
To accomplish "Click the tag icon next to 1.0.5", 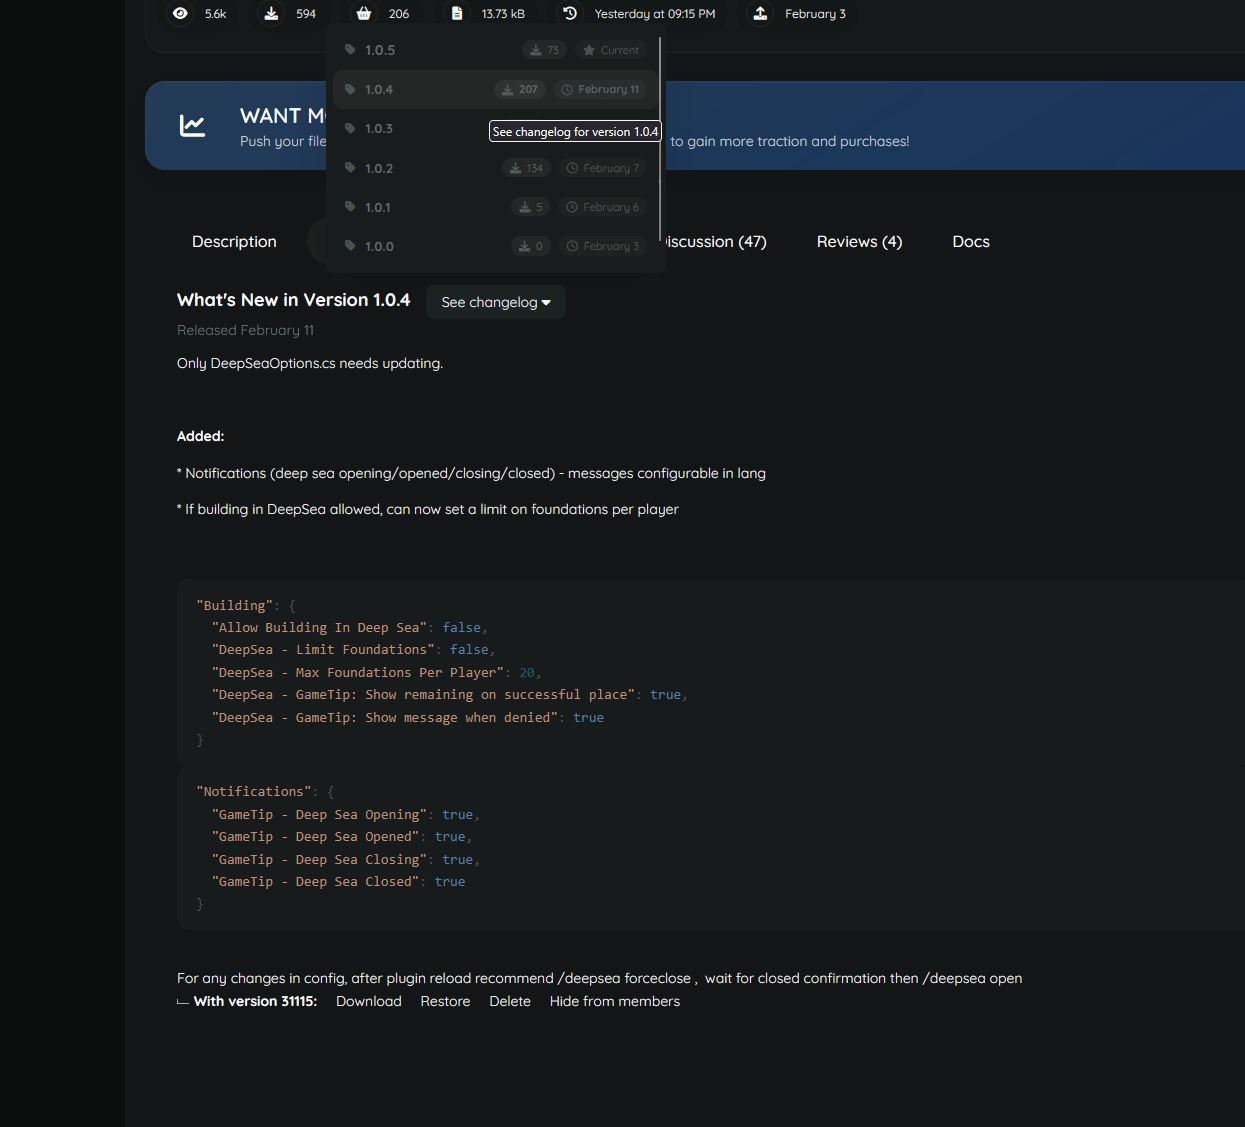I will click(350, 50).
